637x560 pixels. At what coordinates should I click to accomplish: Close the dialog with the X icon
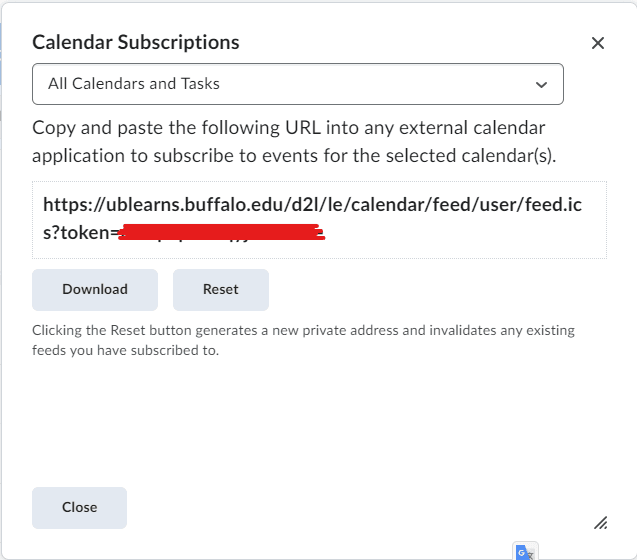[598, 43]
